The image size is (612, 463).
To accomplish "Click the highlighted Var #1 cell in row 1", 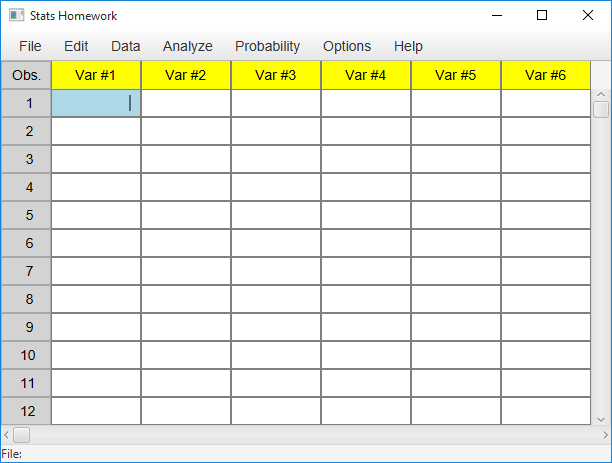I will [96, 103].
